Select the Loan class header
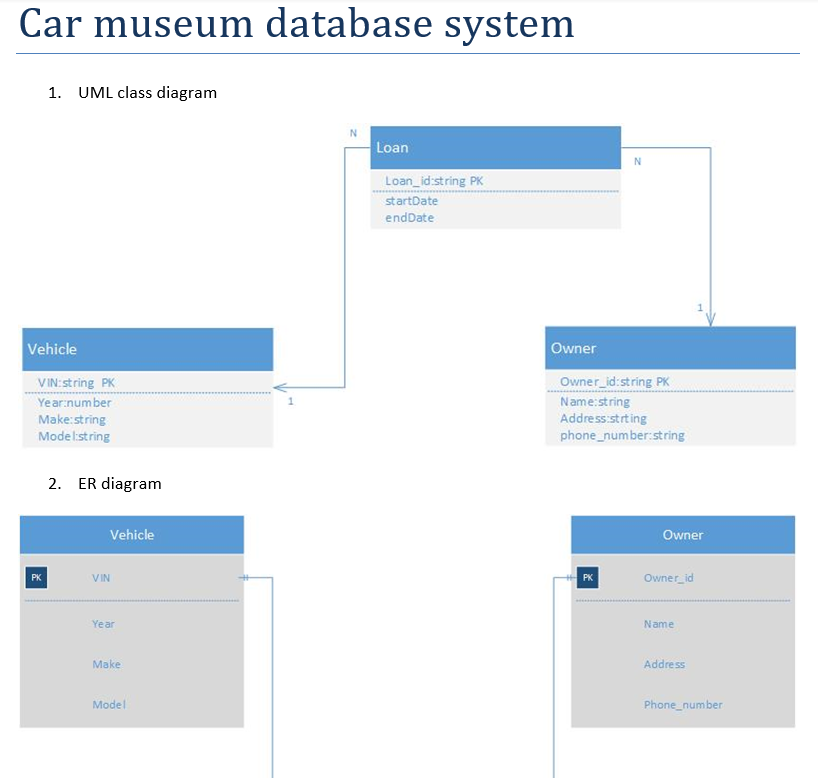 (495, 148)
